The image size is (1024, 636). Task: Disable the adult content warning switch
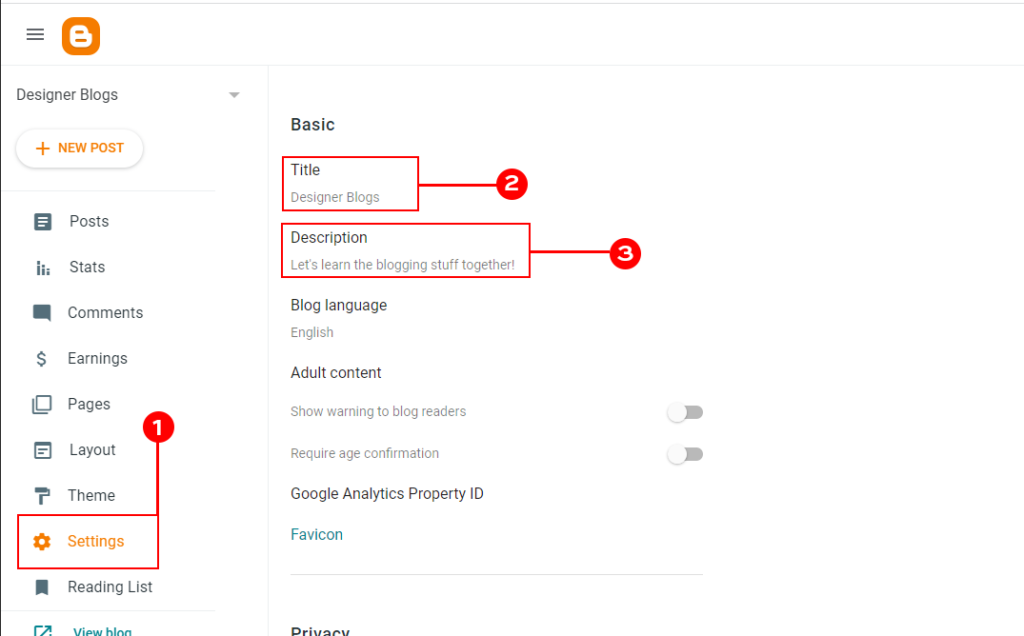(685, 412)
